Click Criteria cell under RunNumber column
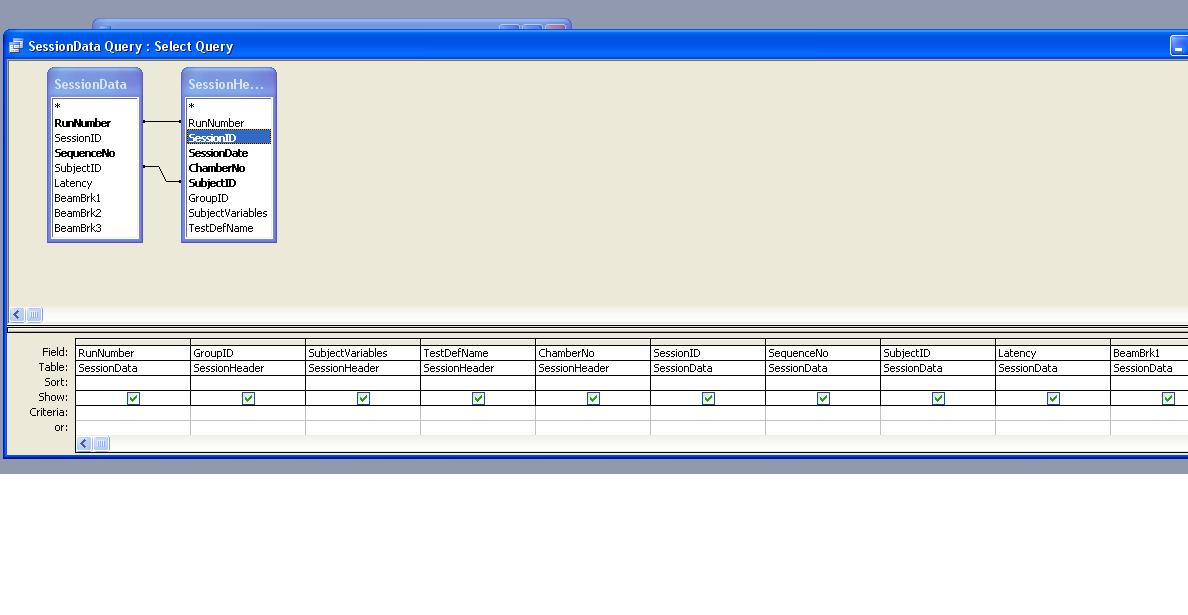This screenshot has width=1188, height=615. pos(133,413)
